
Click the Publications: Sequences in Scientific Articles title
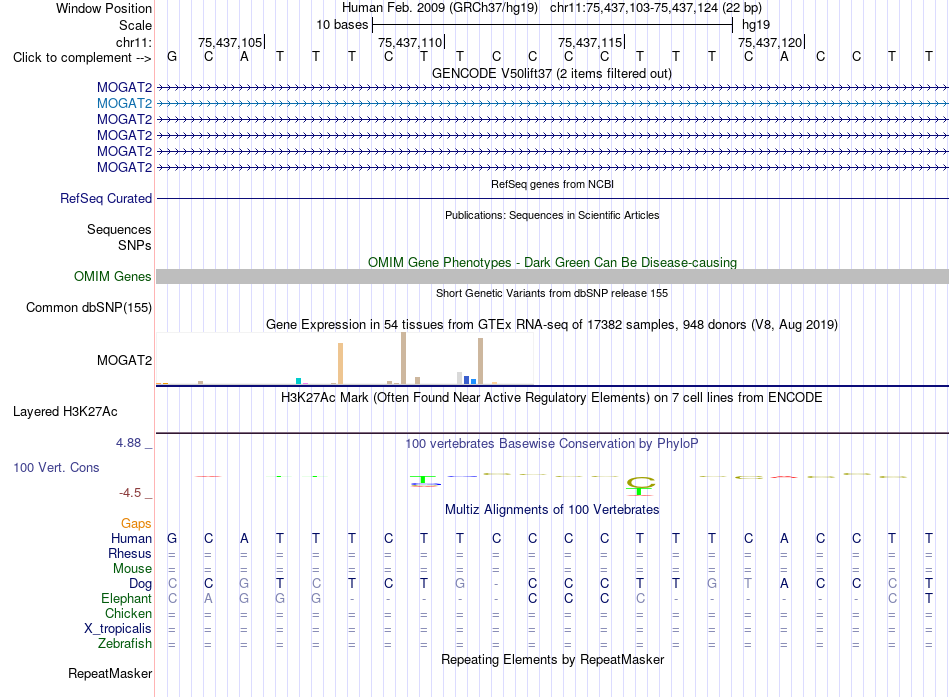coord(552,215)
